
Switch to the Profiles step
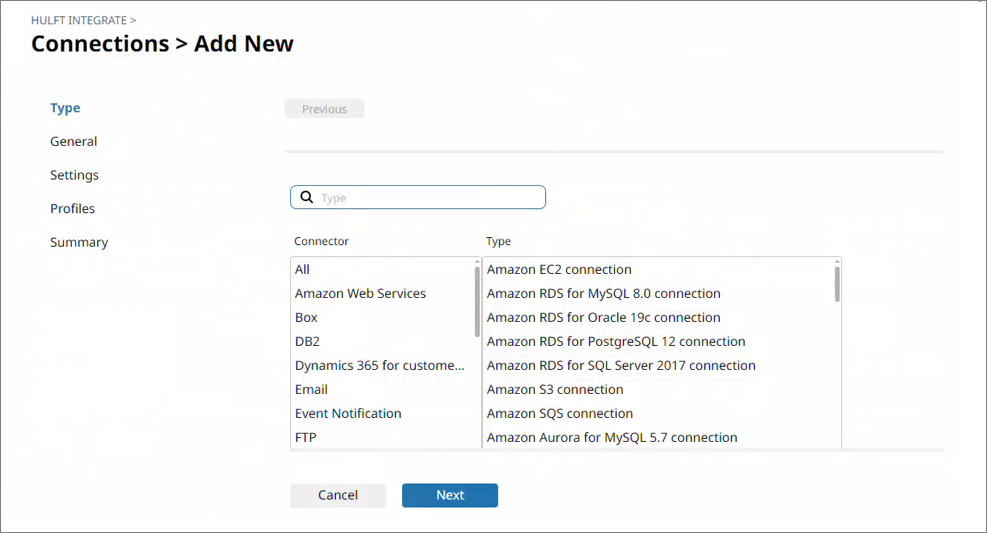(73, 209)
